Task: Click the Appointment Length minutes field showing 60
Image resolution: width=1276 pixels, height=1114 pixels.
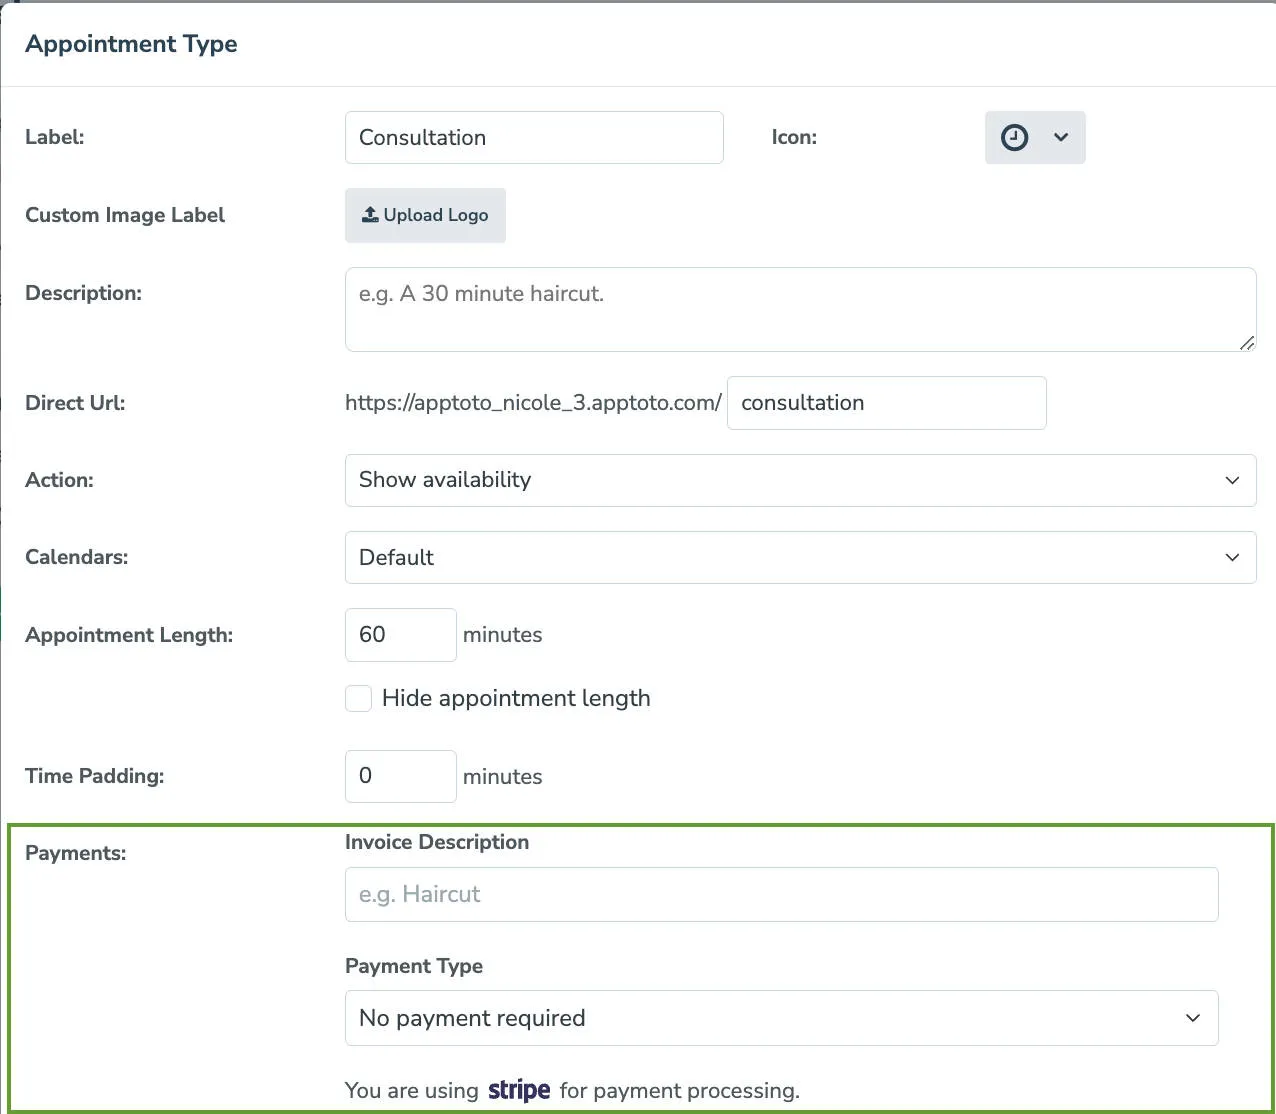Action: 400,634
